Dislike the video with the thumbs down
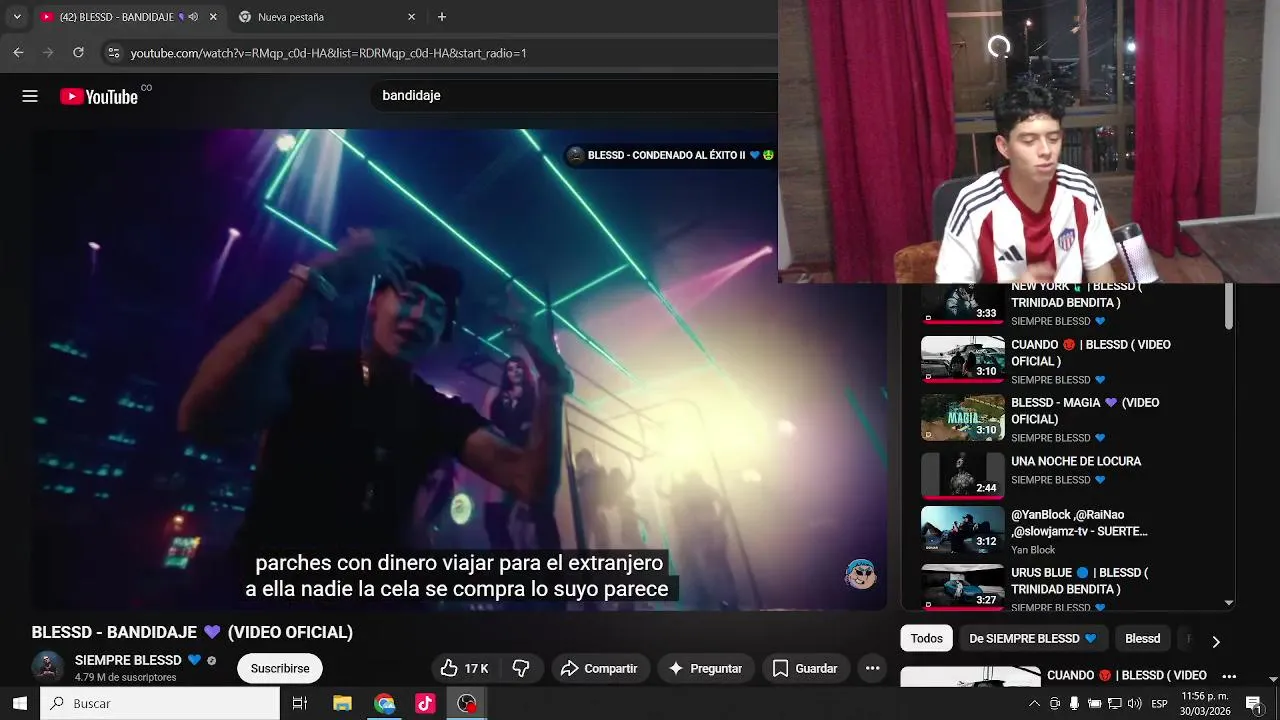Screen dimensions: 1280x720 click(x=521, y=668)
